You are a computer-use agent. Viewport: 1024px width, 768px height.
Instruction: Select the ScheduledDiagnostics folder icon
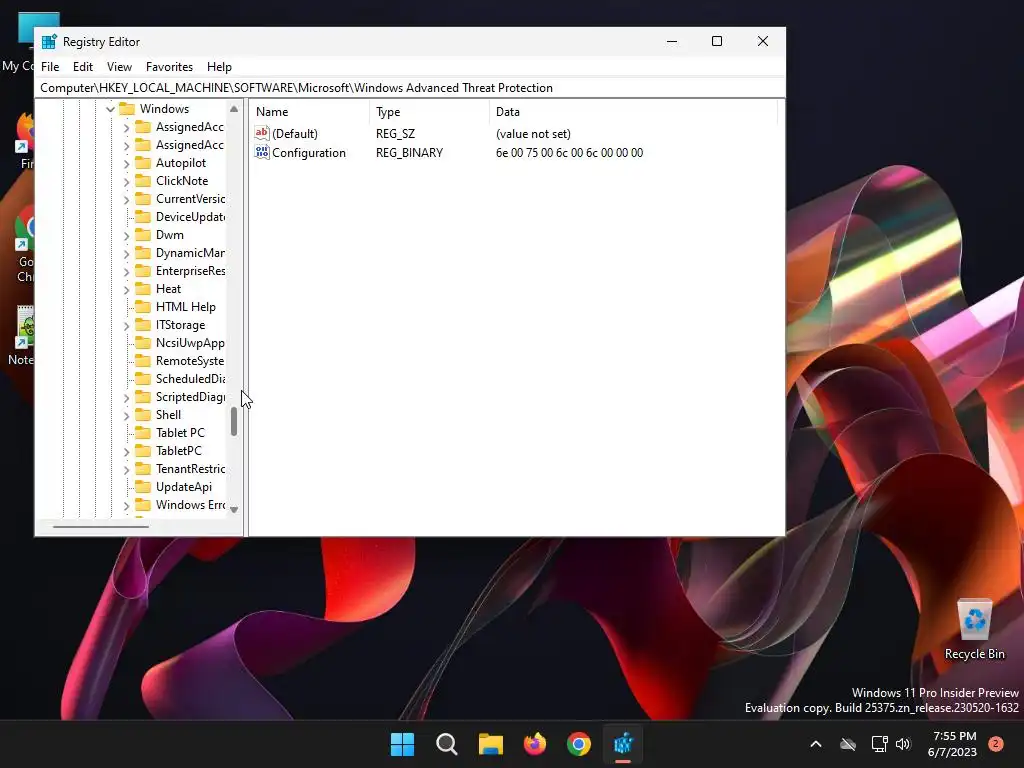tap(142, 378)
